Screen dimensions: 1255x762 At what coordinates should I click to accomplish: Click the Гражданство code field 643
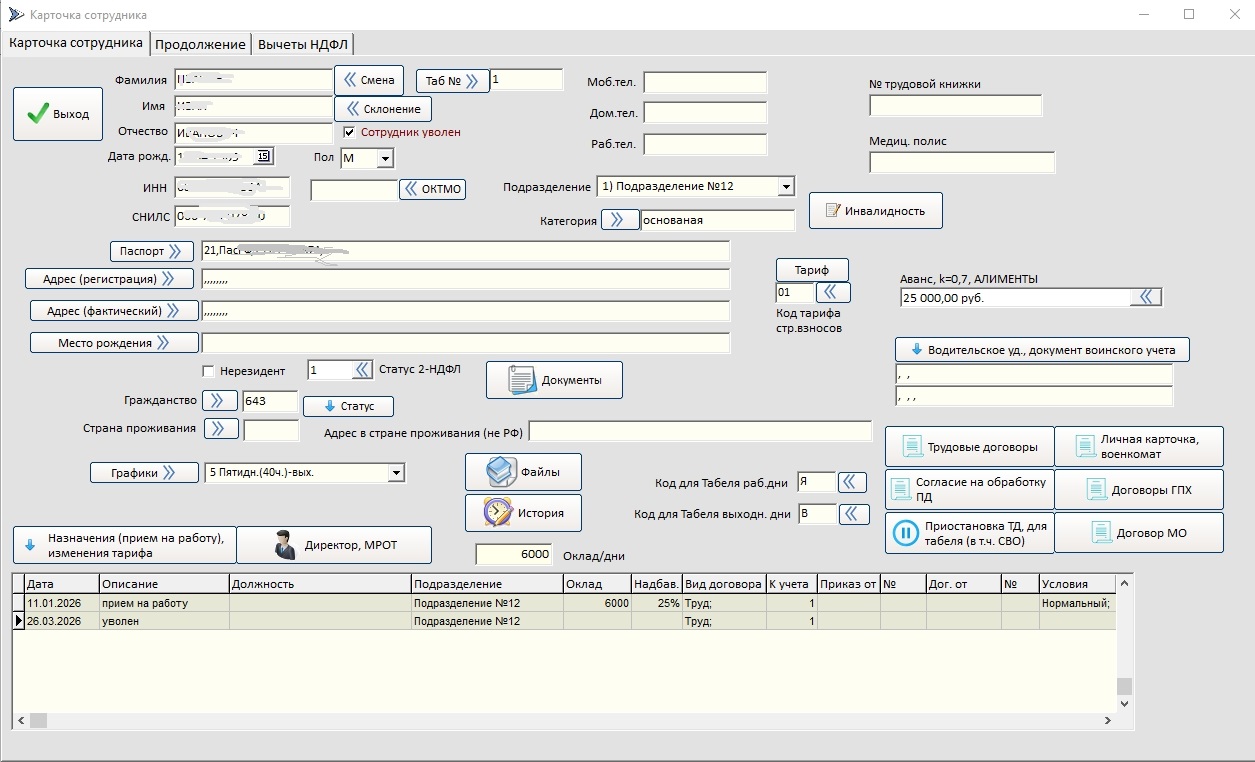(x=271, y=401)
